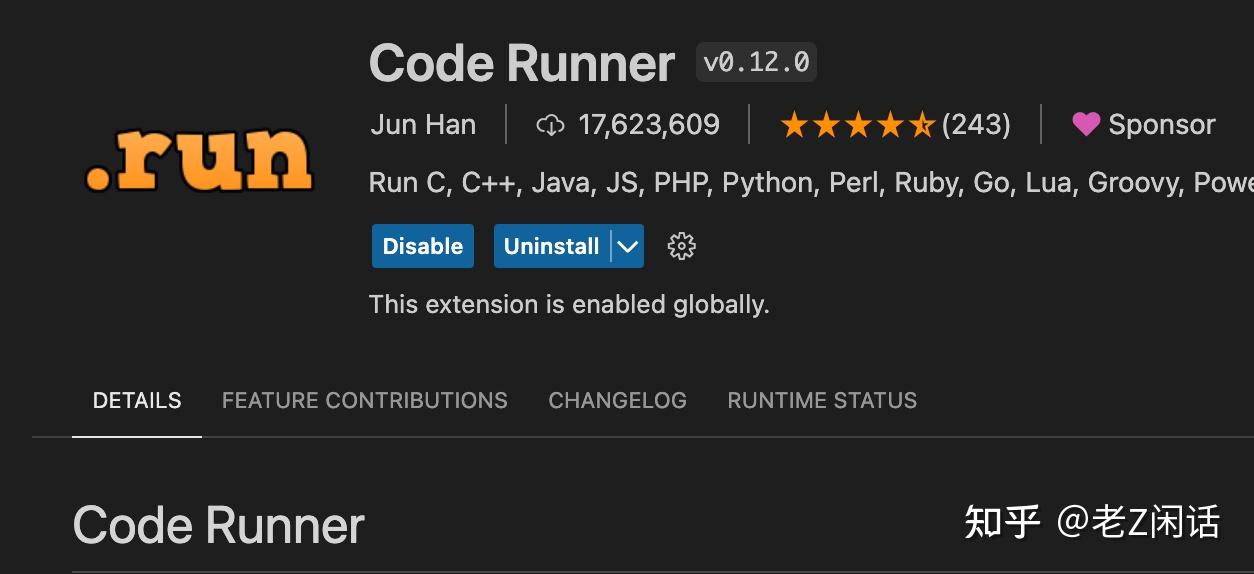
Task: Open publisher Jun Han's page
Action: (423, 125)
